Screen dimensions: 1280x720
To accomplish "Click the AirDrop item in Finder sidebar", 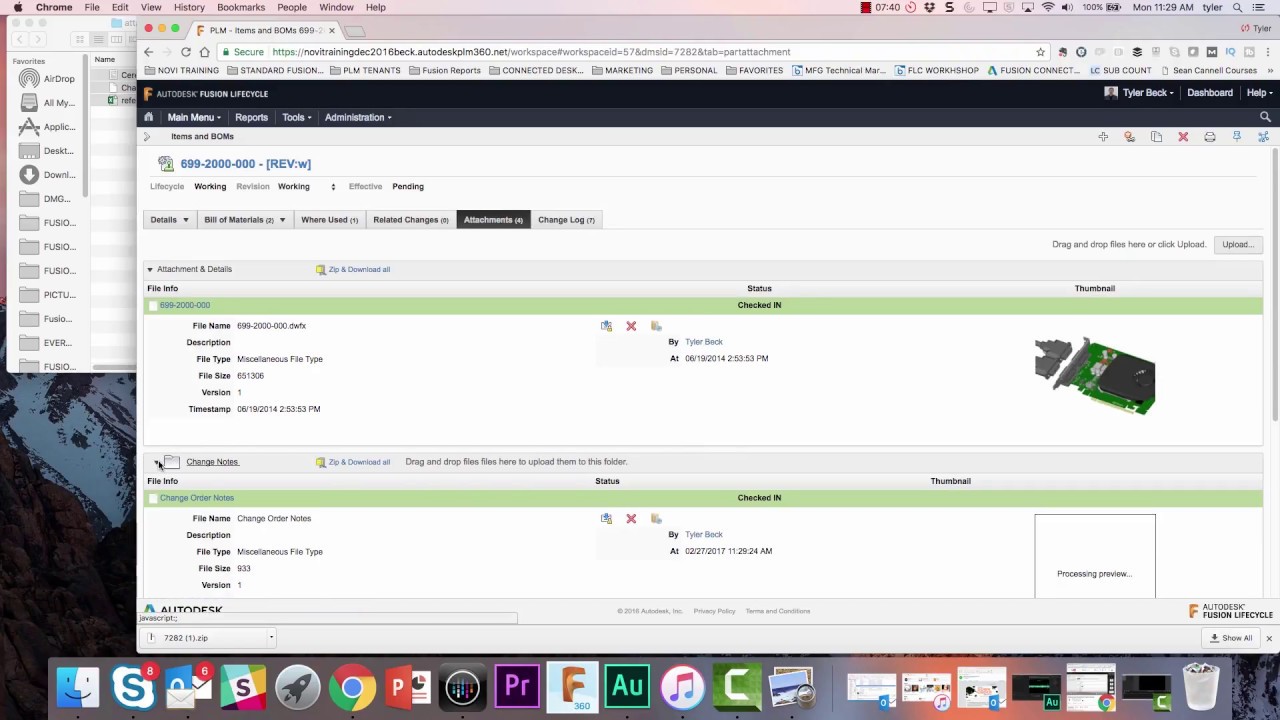I will (x=49, y=79).
